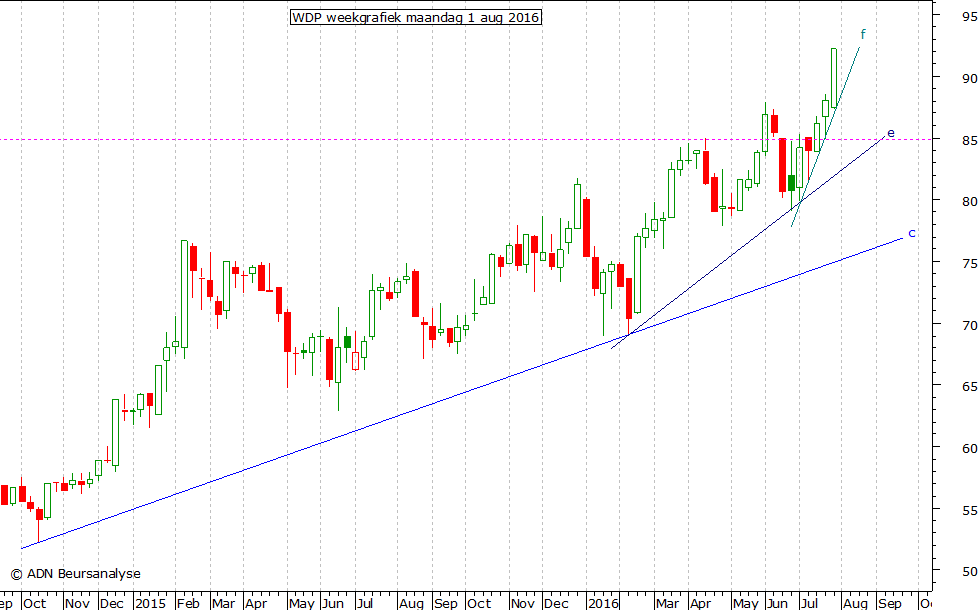
Task: Click price axis label 60
Action: [969, 449]
